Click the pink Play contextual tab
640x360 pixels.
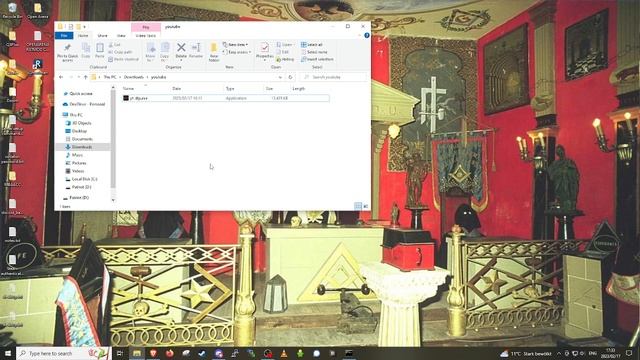(x=146, y=27)
